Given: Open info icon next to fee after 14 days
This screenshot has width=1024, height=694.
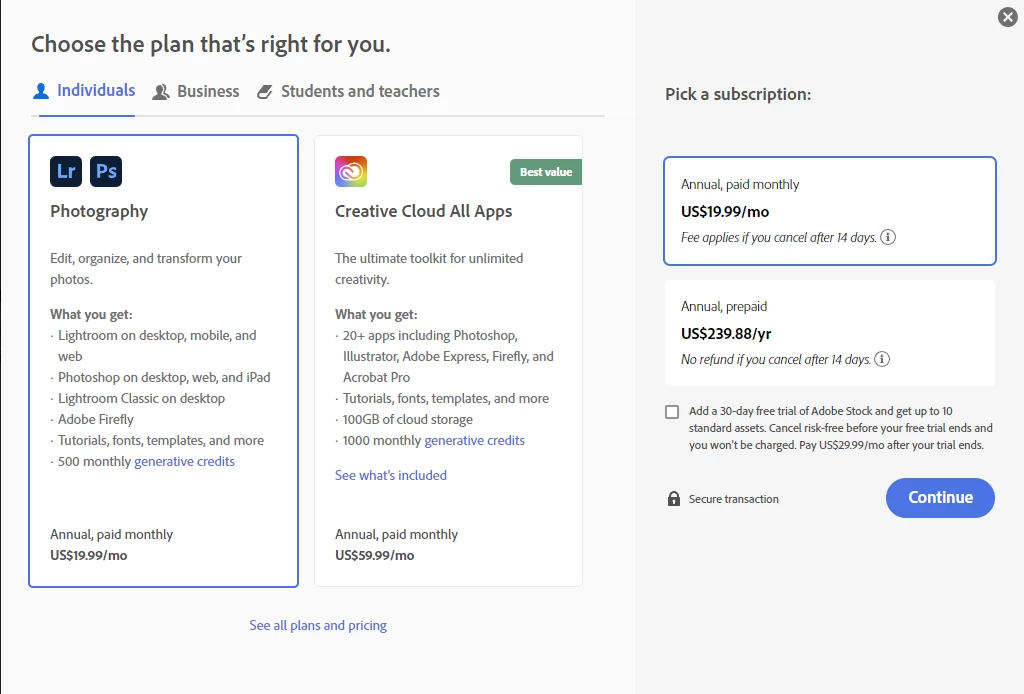Looking at the screenshot, I should tap(888, 237).
